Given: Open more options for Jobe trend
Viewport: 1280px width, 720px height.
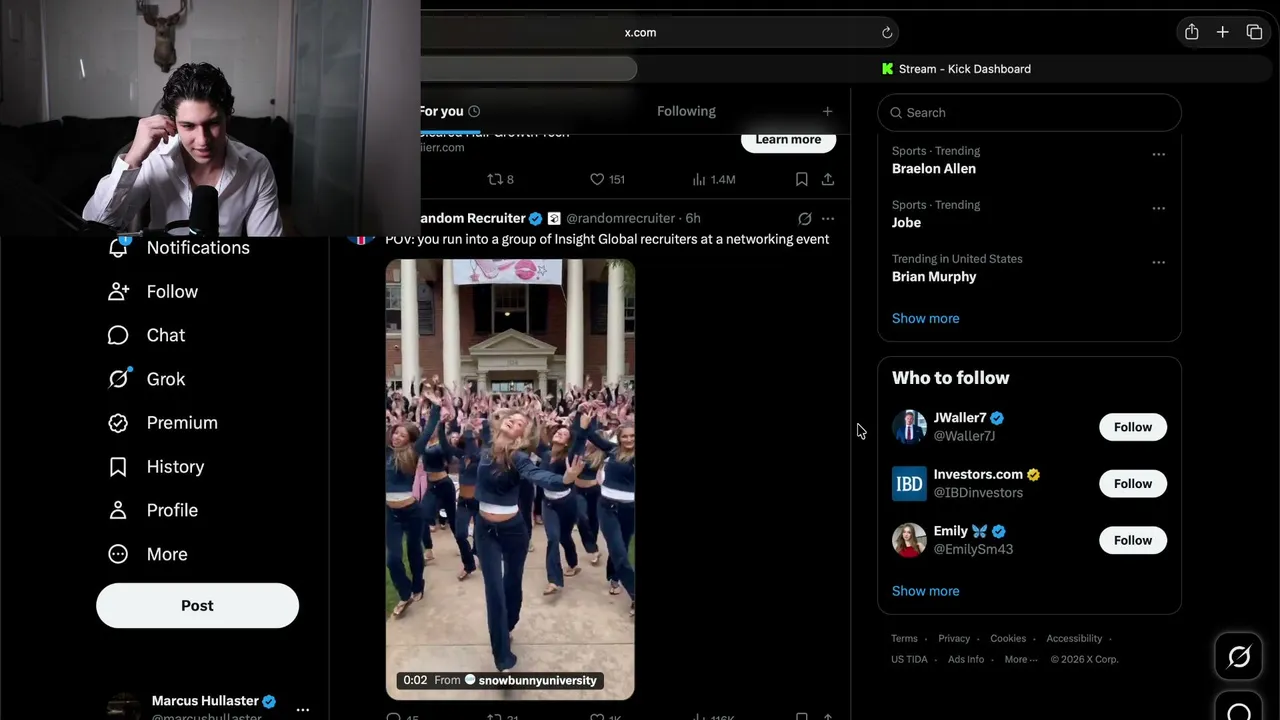Looking at the screenshot, I should tap(1158, 209).
